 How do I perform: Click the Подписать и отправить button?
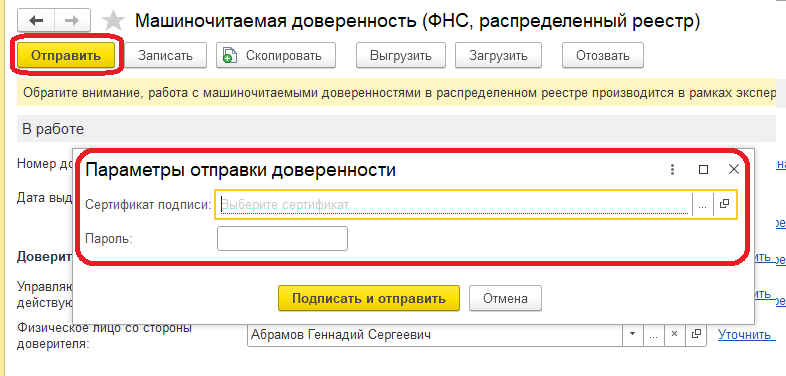pyautogui.click(x=369, y=298)
